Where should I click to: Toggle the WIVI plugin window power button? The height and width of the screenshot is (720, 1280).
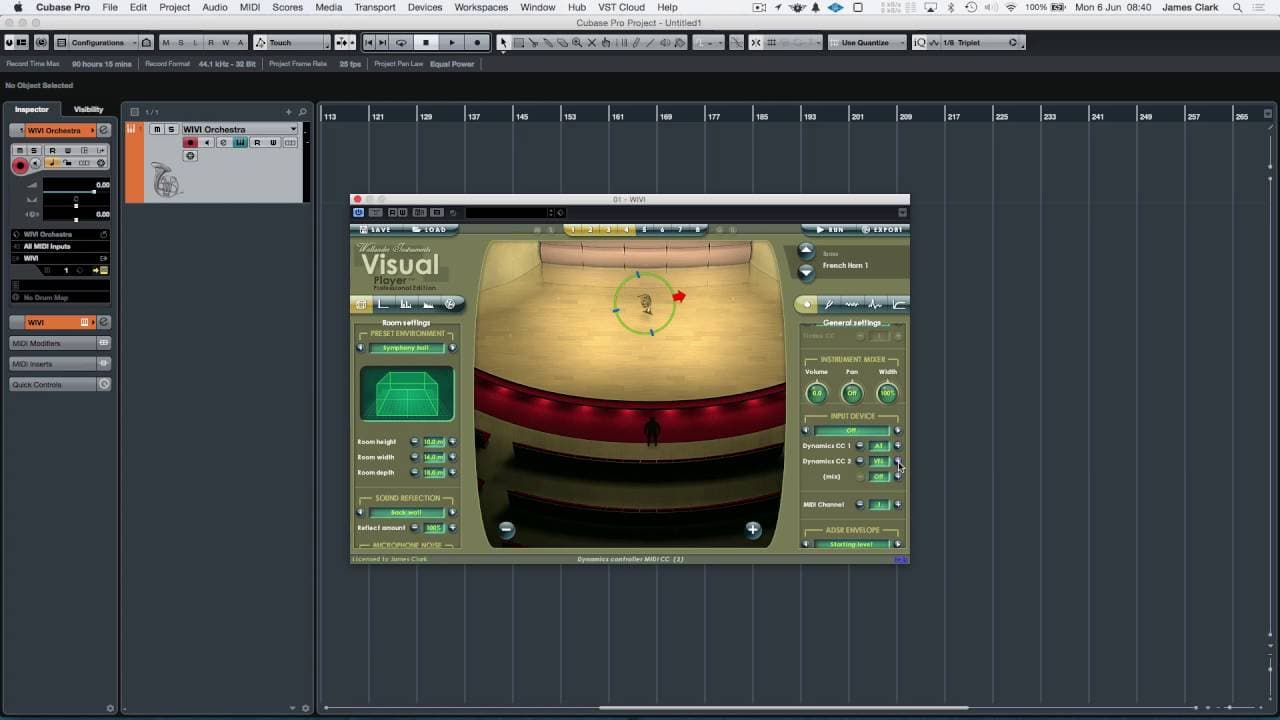click(x=358, y=212)
